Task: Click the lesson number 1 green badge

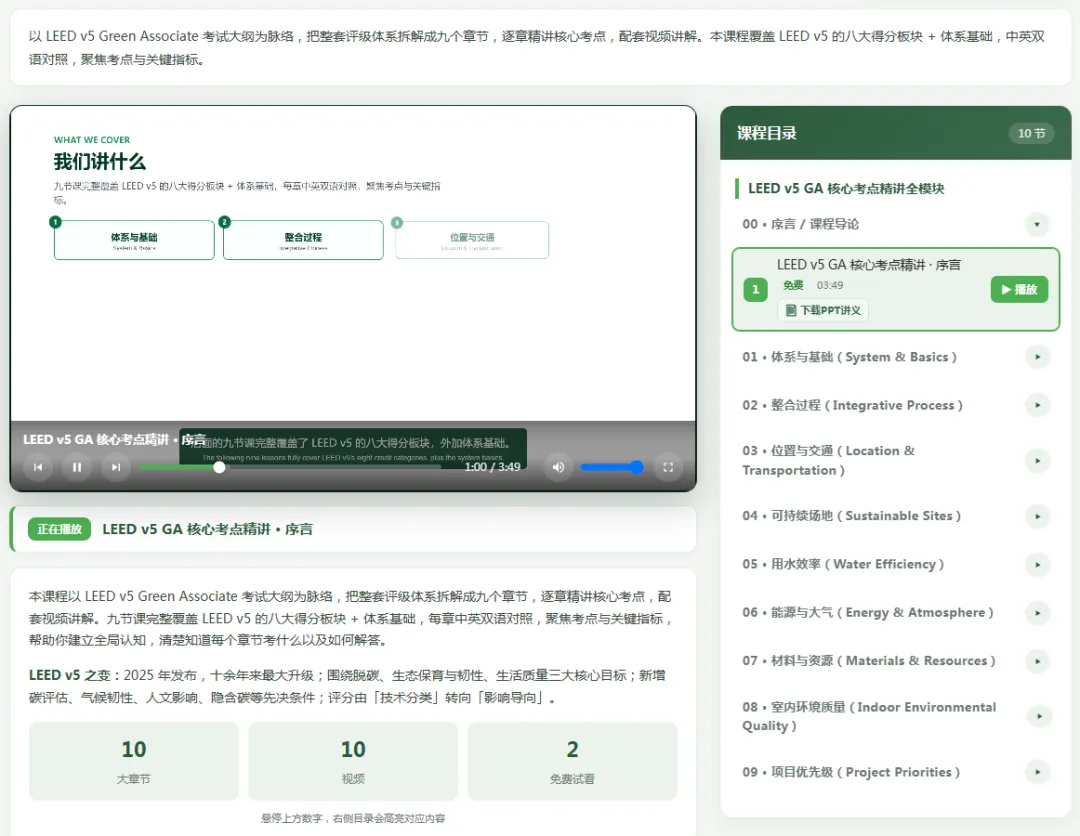Action: [x=756, y=289]
